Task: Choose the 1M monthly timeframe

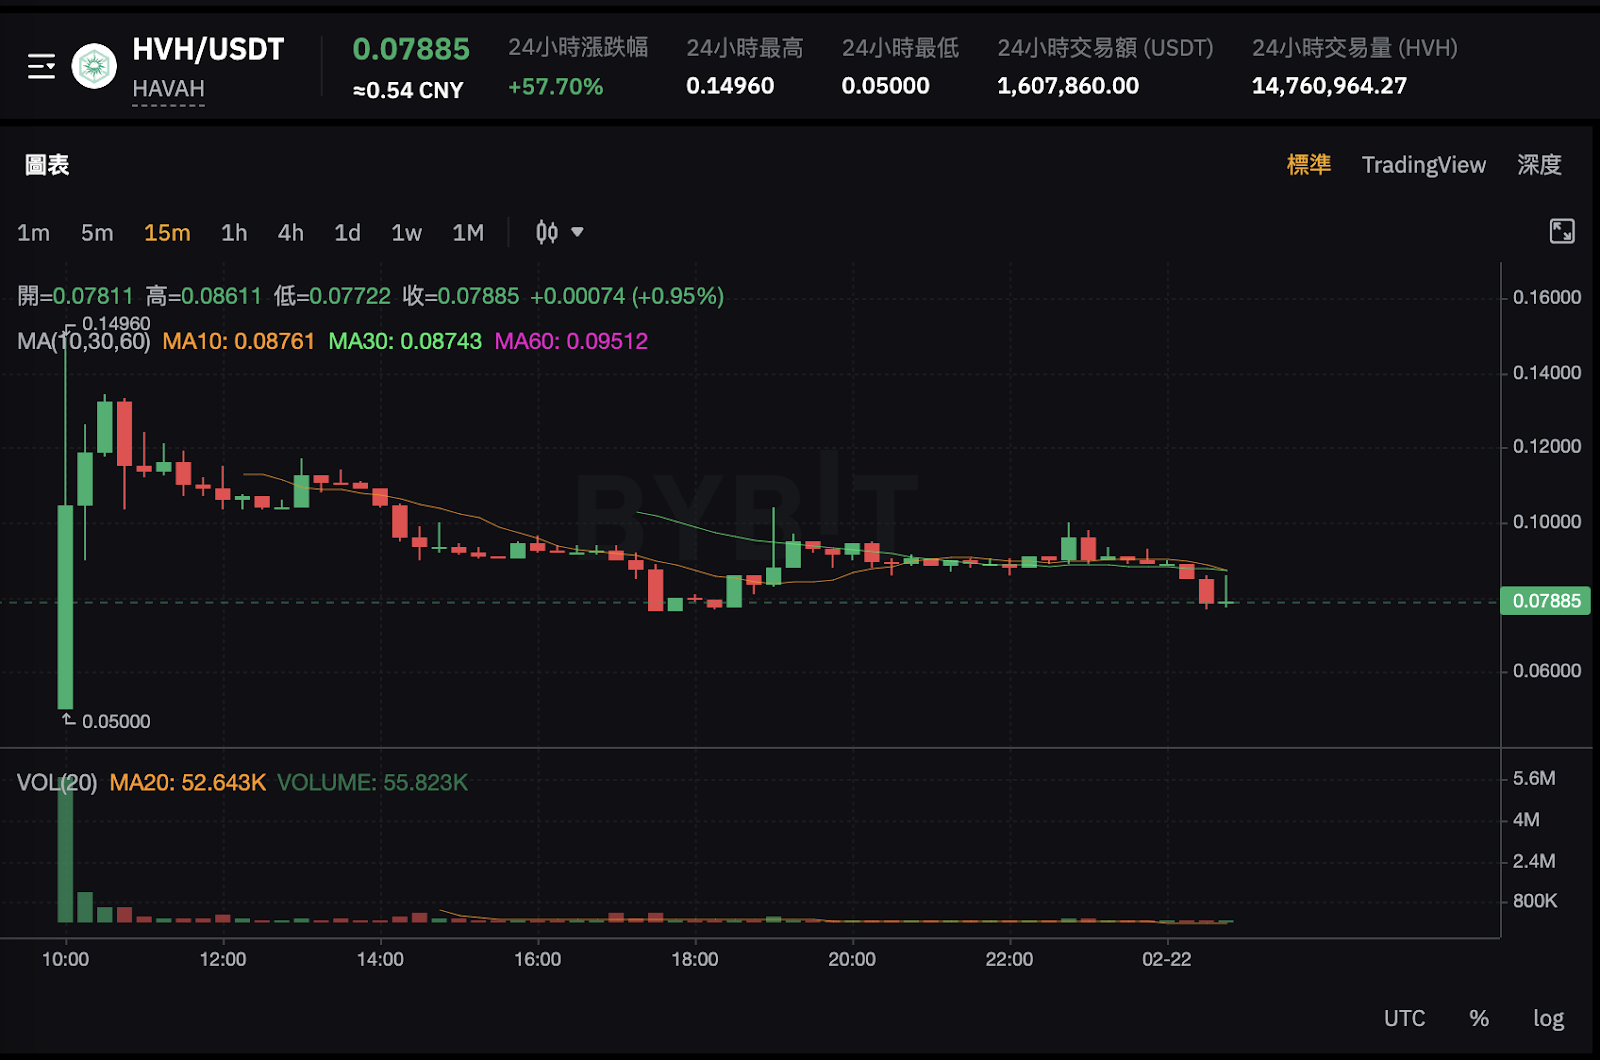Action: (x=468, y=233)
